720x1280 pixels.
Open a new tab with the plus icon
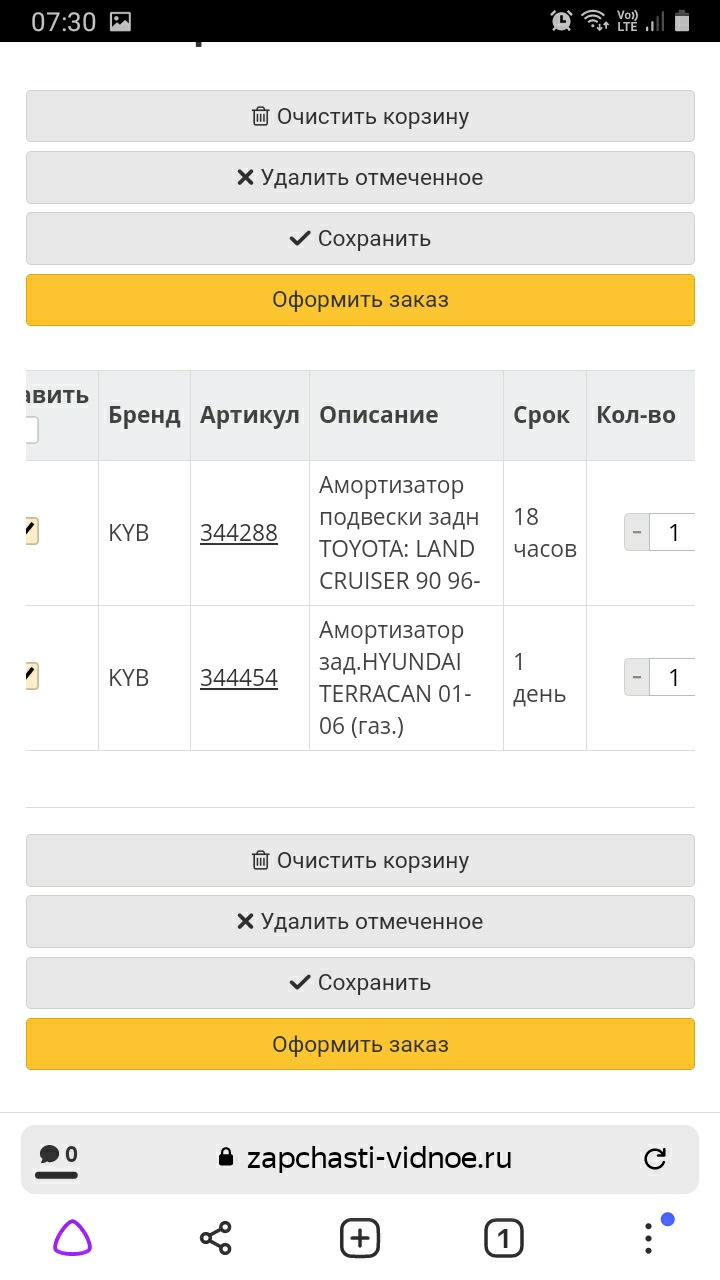tap(359, 1237)
